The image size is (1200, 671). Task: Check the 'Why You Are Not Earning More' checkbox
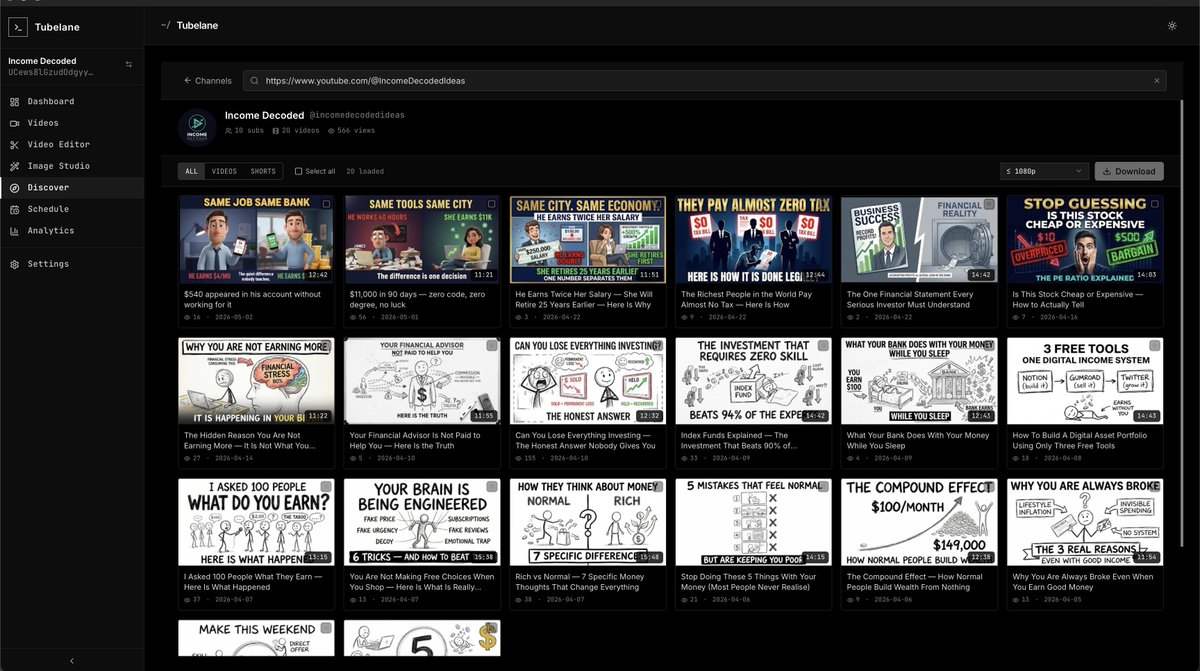point(326,346)
